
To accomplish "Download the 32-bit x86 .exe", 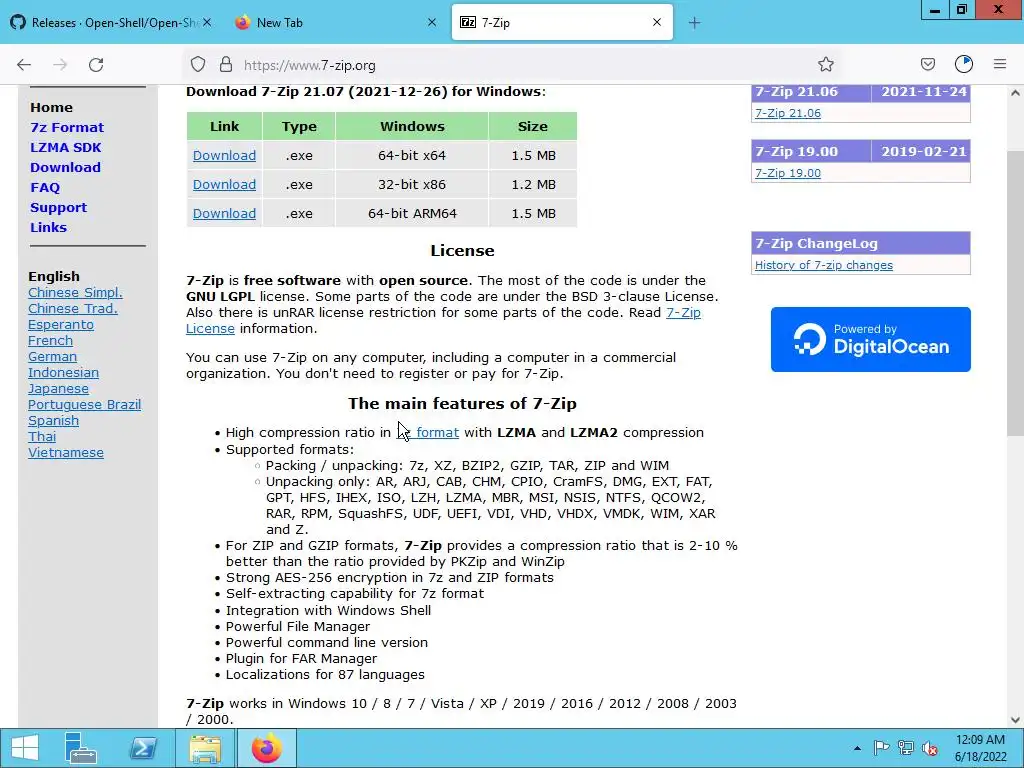I will pyautogui.click(x=224, y=184).
